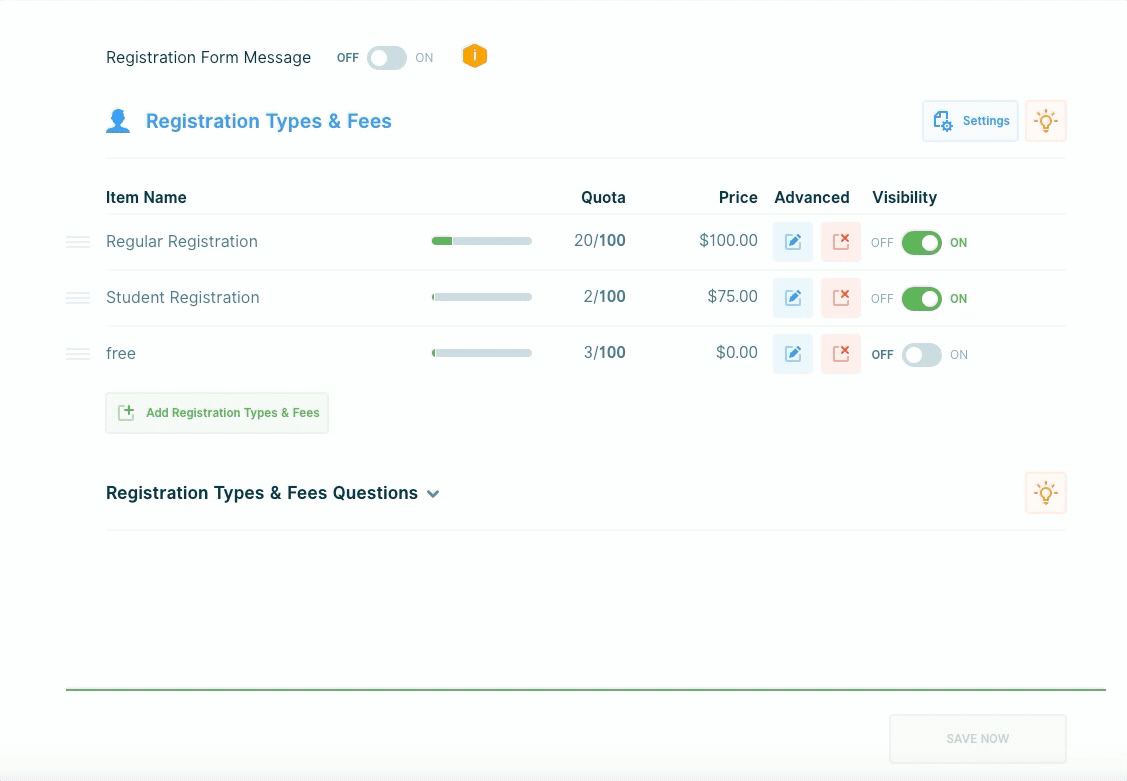Edit the Regular Registration item
Screen dimensions: 1127x781
(793, 242)
